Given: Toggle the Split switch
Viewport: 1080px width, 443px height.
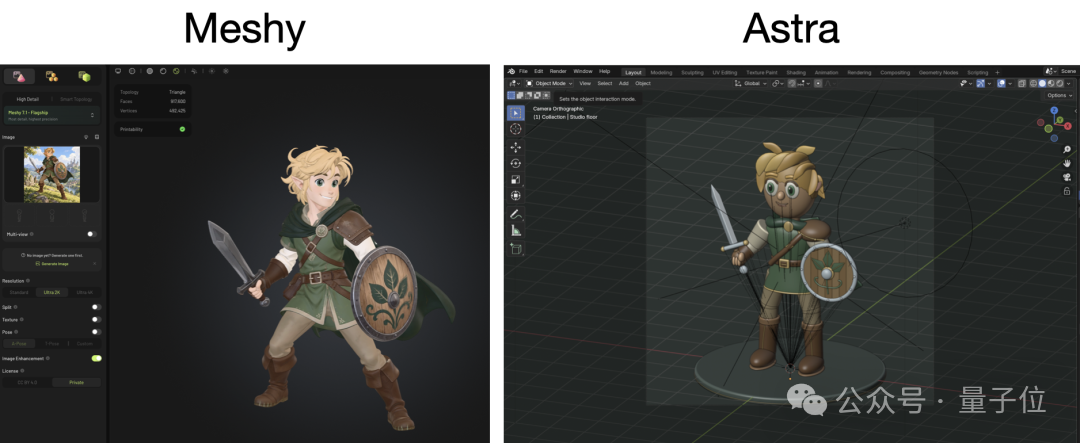Looking at the screenshot, I should pyautogui.click(x=96, y=307).
